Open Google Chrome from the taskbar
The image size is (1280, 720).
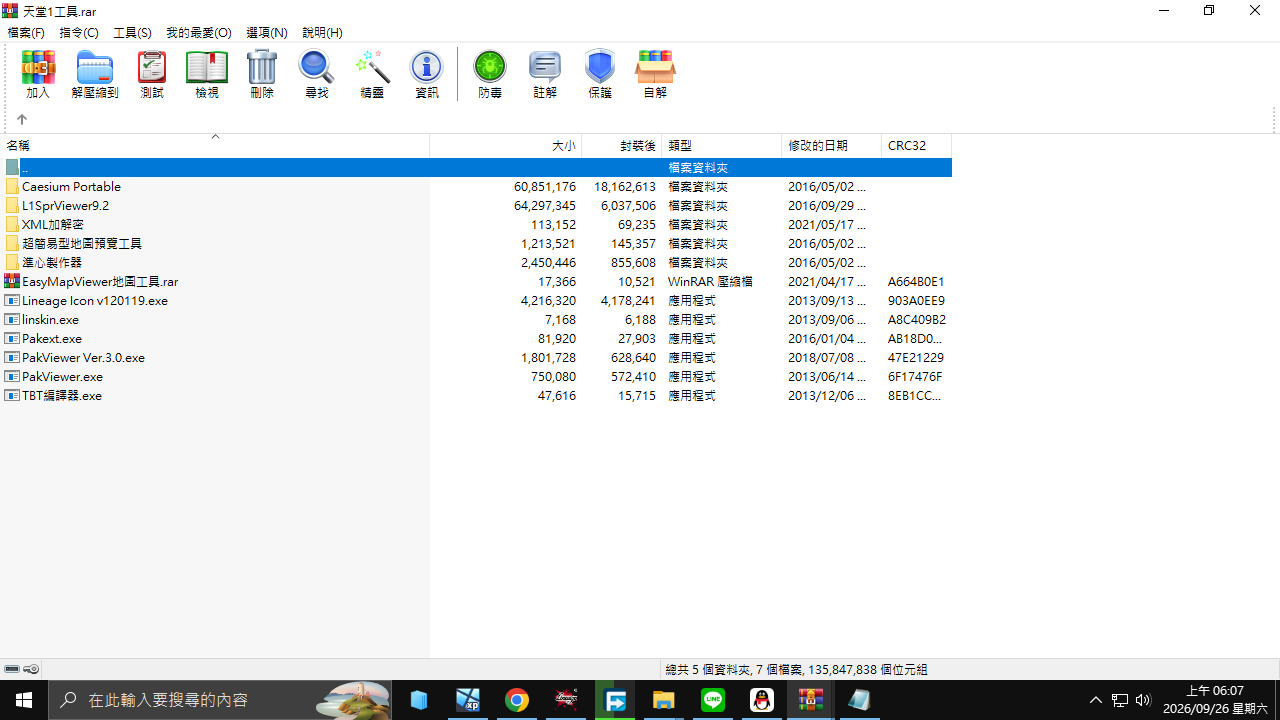tap(516, 700)
